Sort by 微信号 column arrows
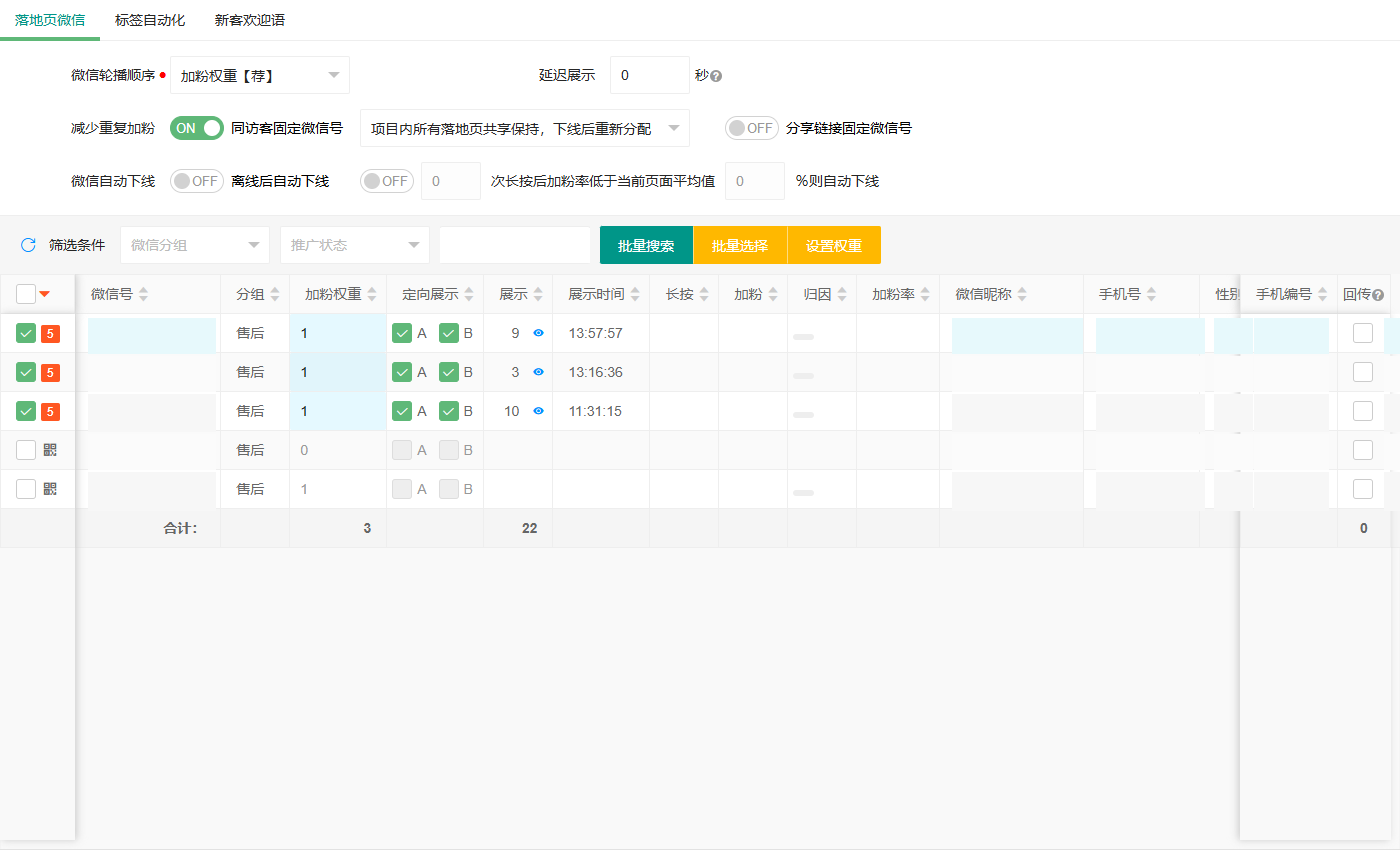Screen dimensions: 1400x850 [x=143, y=294]
